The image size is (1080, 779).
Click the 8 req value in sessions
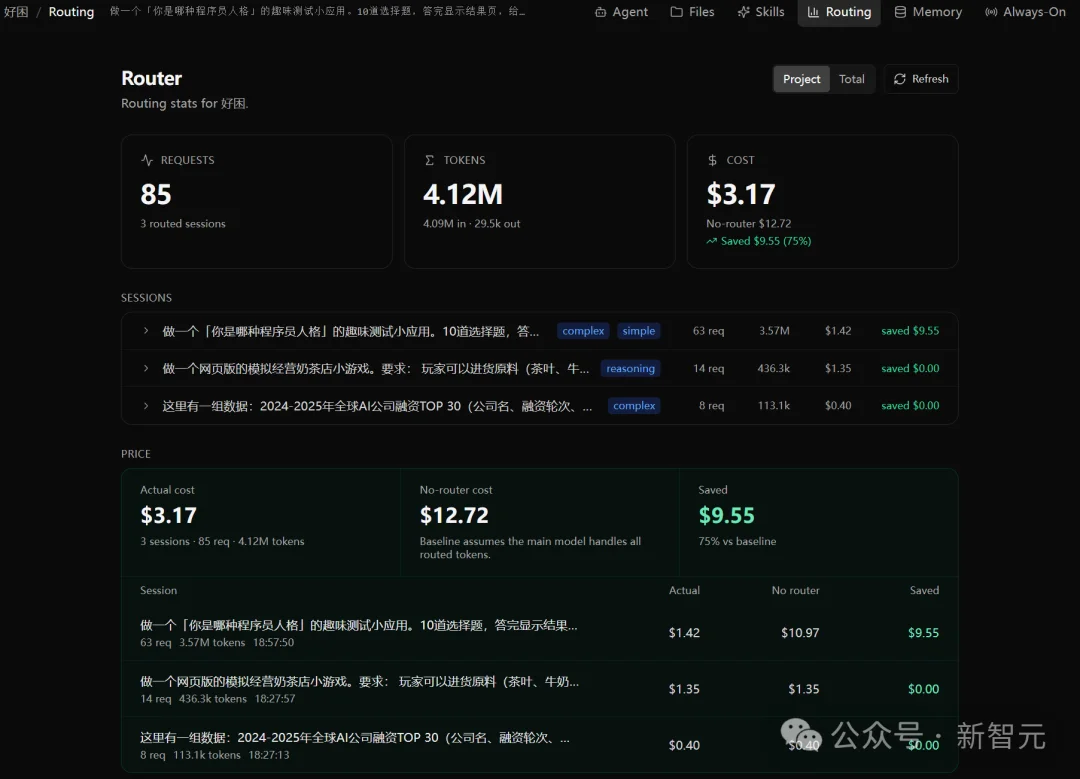(x=712, y=406)
